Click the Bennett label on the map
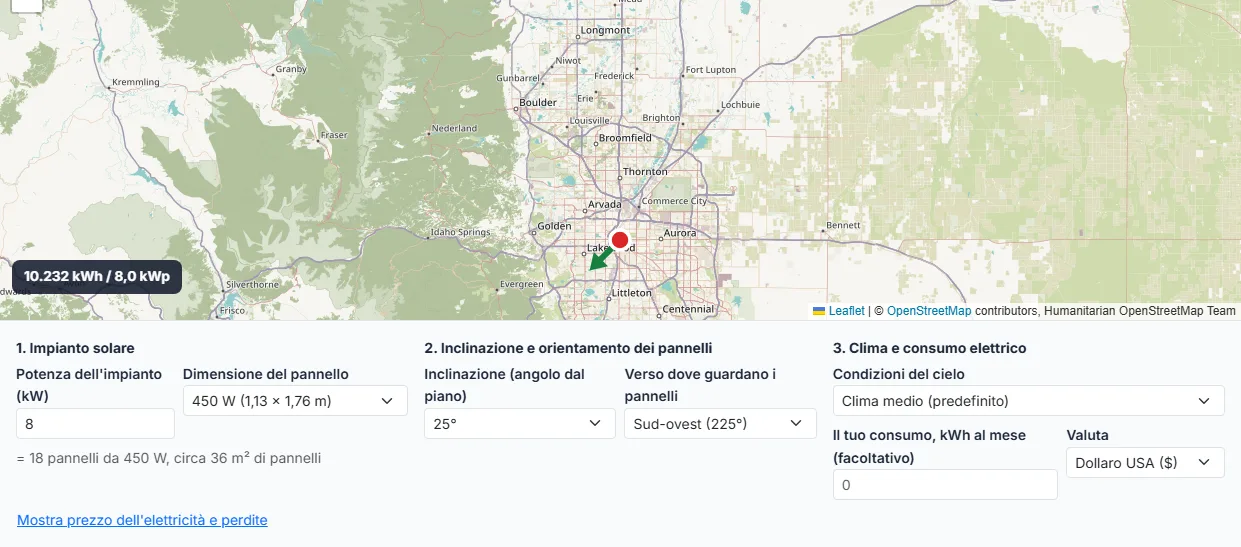Viewport: 1241px width, 547px height. point(844,226)
